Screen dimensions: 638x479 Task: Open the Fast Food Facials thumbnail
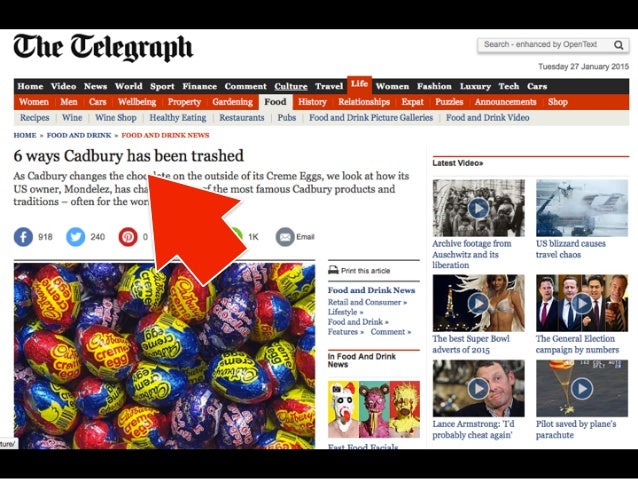pyautogui.click(x=374, y=409)
